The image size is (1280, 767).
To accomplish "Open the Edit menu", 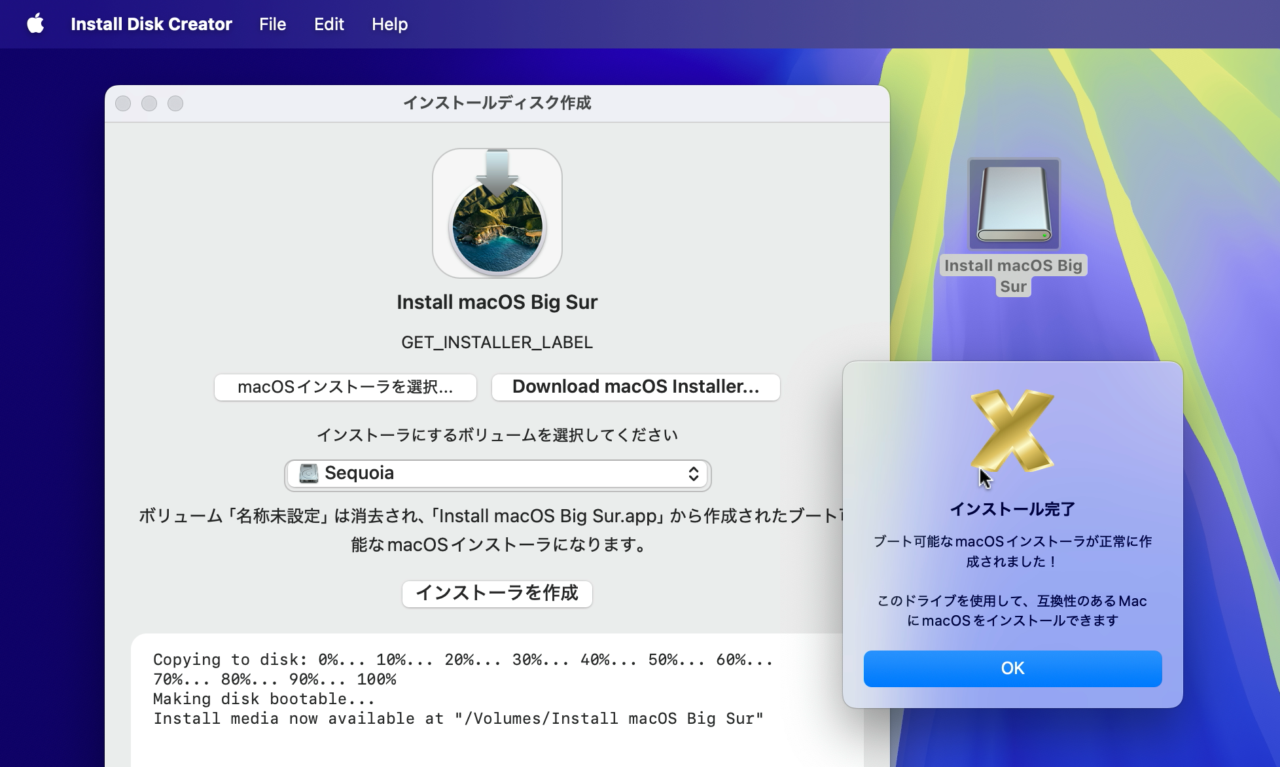I will click(329, 24).
